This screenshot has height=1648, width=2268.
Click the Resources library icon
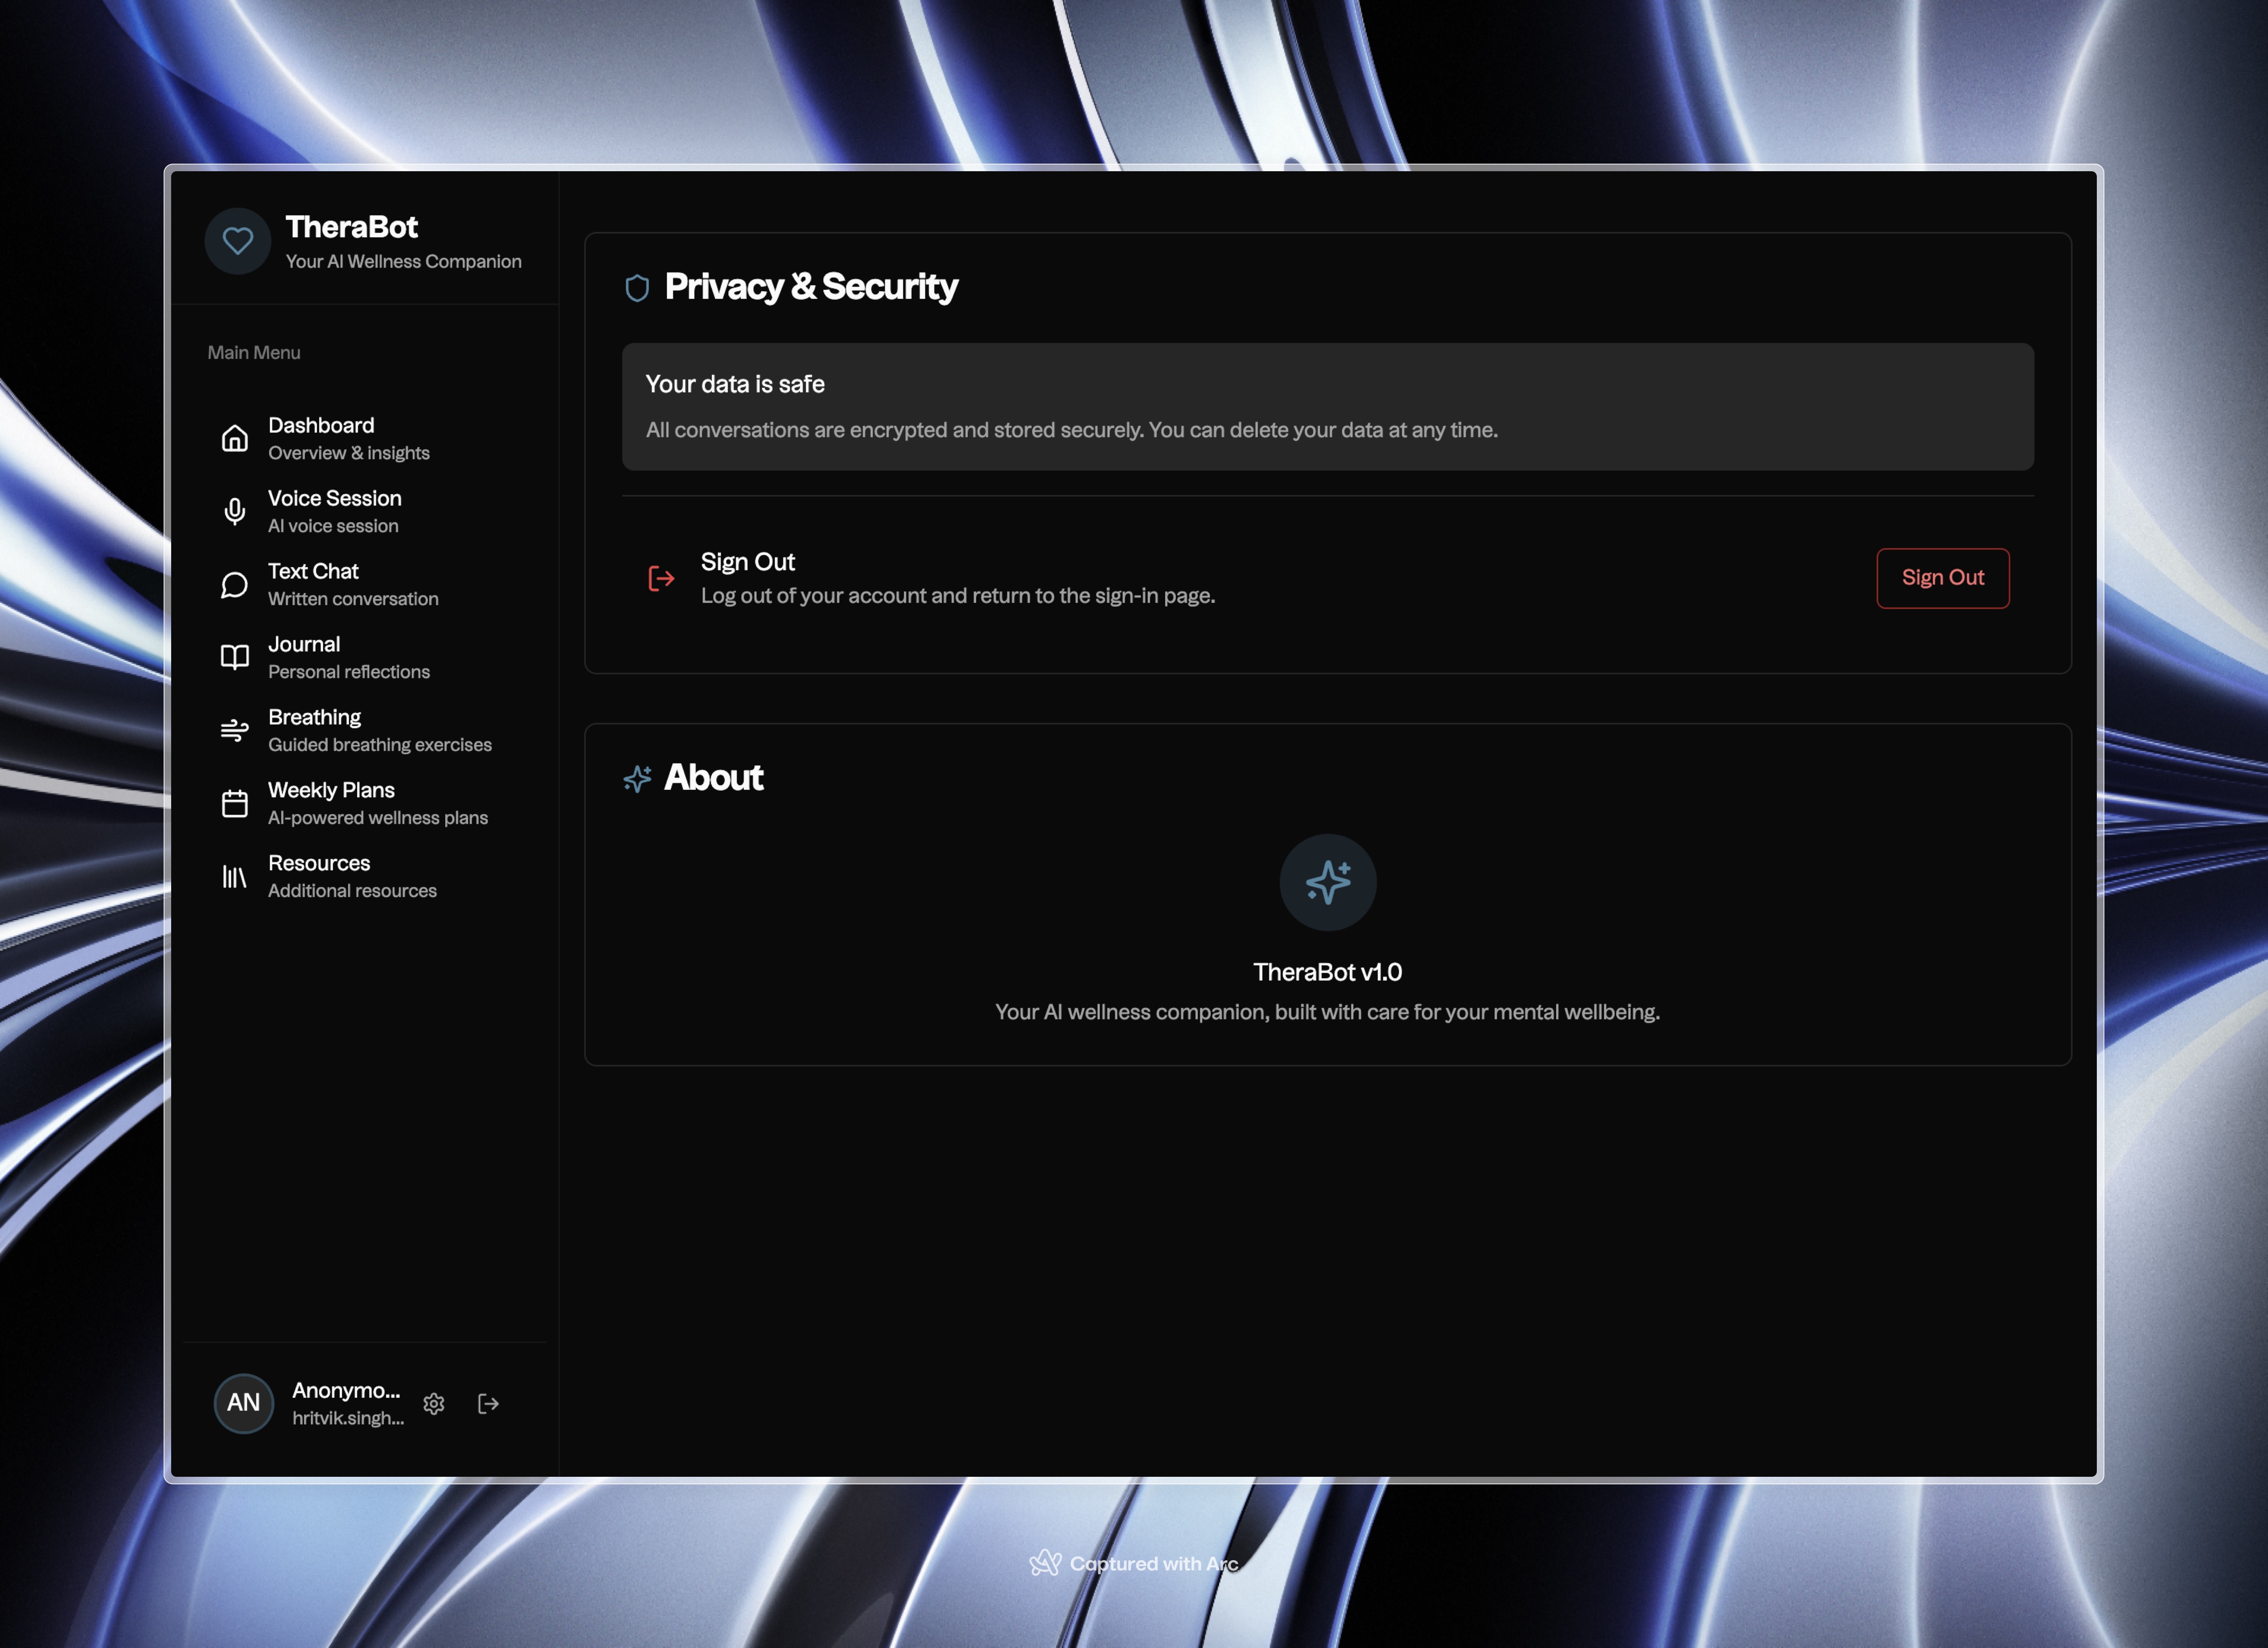(x=234, y=876)
